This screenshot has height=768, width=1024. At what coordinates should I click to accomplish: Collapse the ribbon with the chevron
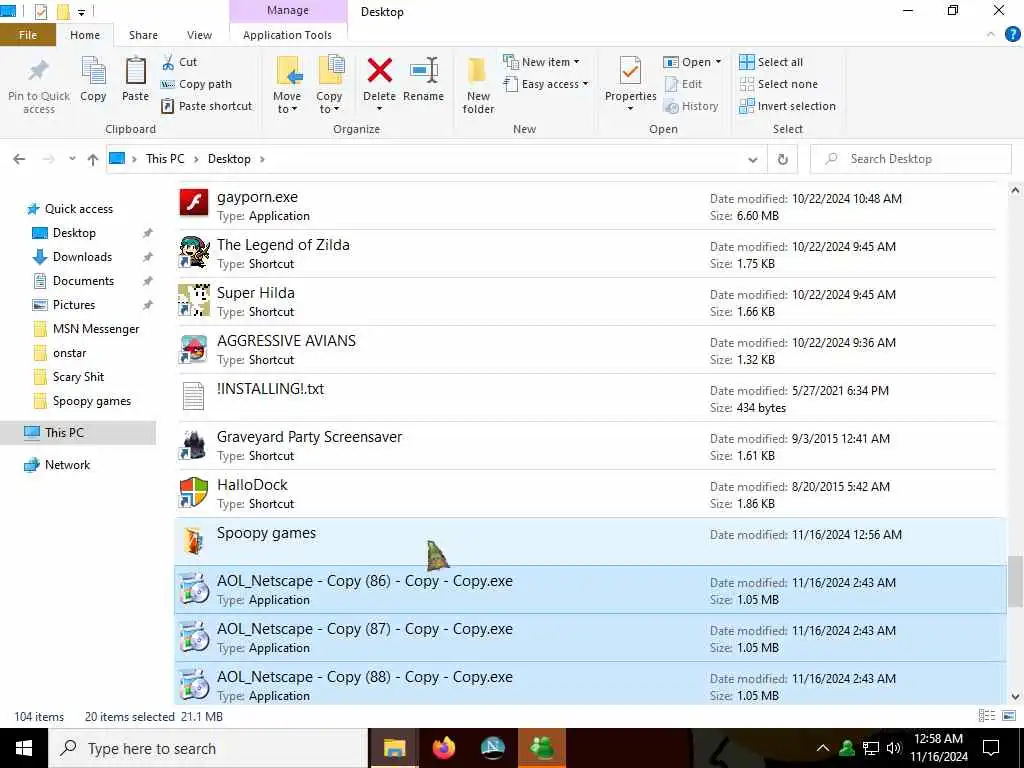tap(991, 34)
